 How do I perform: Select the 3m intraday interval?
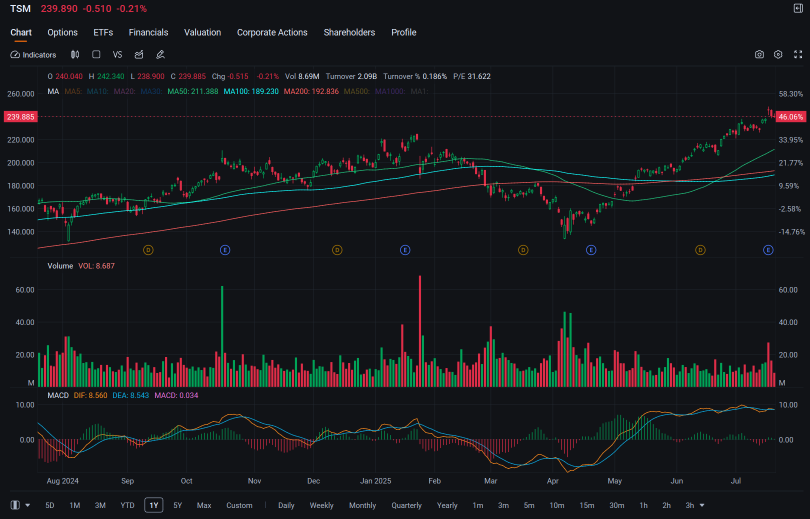click(503, 505)
